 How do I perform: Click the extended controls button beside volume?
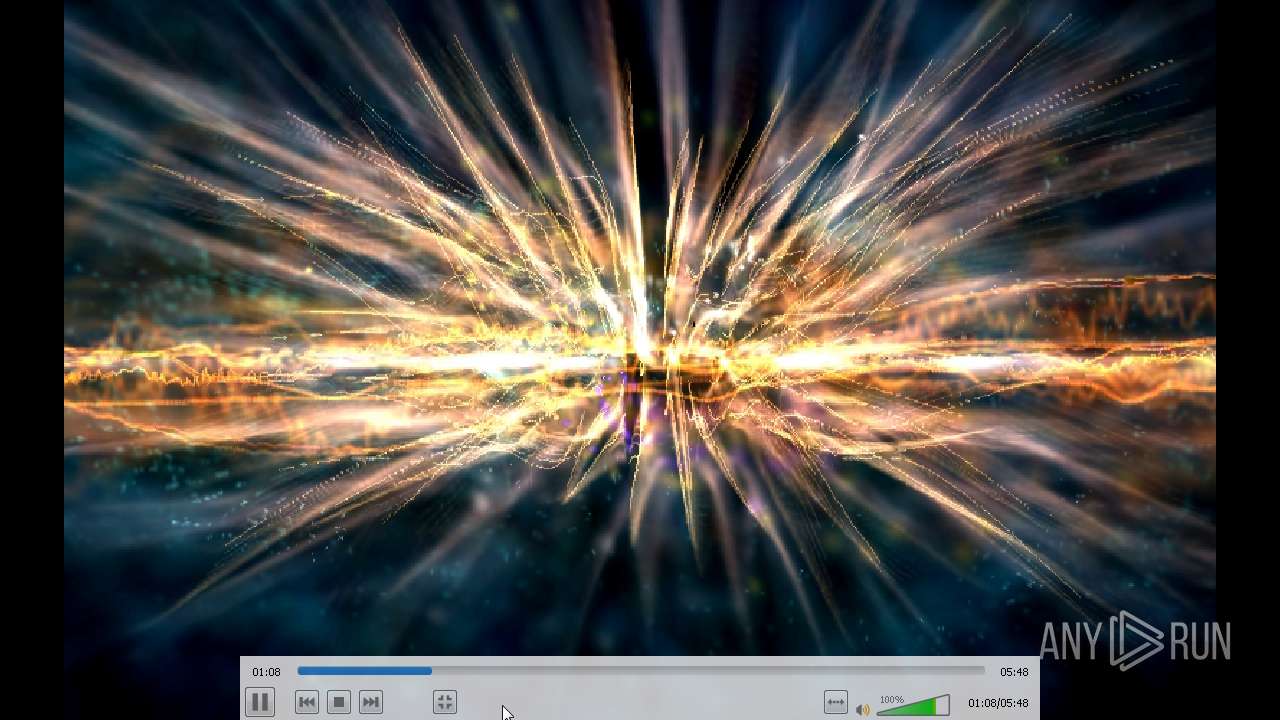[x=836, y=702]
